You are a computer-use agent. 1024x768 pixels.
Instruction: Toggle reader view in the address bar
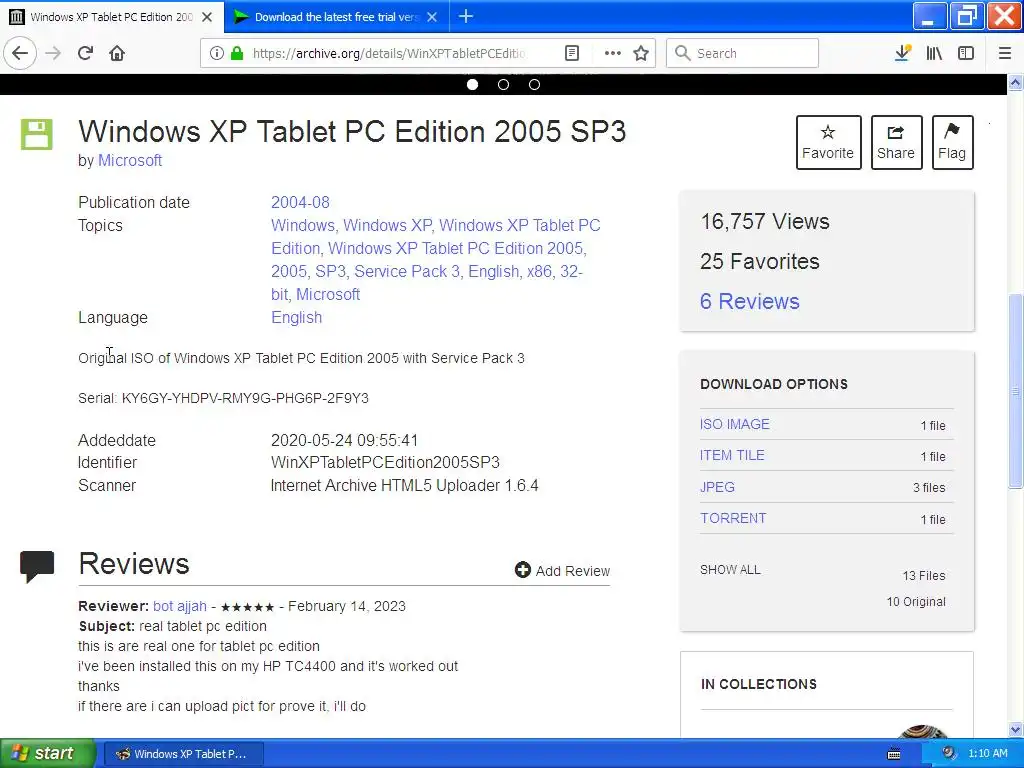[x=571, y=53]
